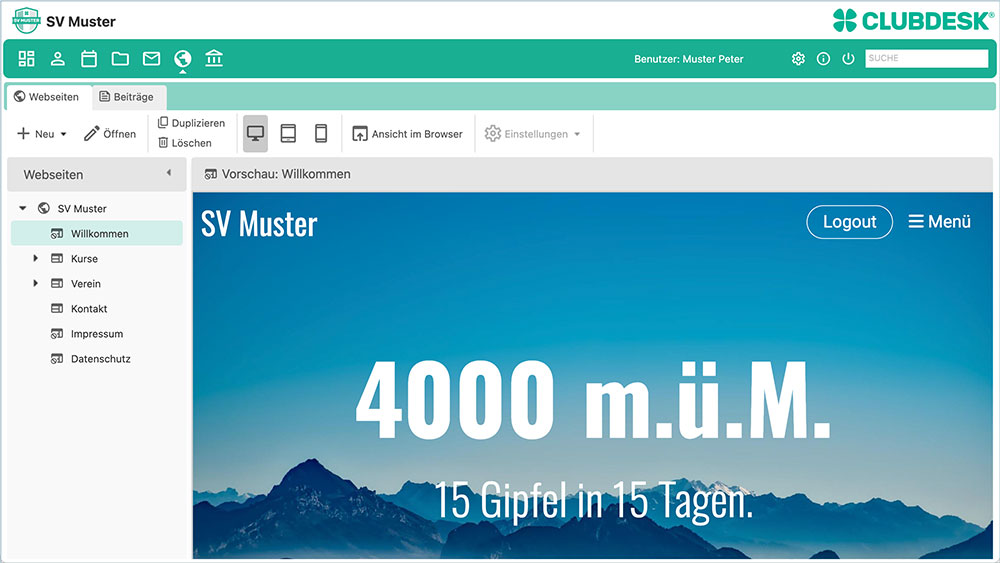Click the power logout icon
Image resolution: width=1000 pixels, height=563 pixels.
pos(848,59)
